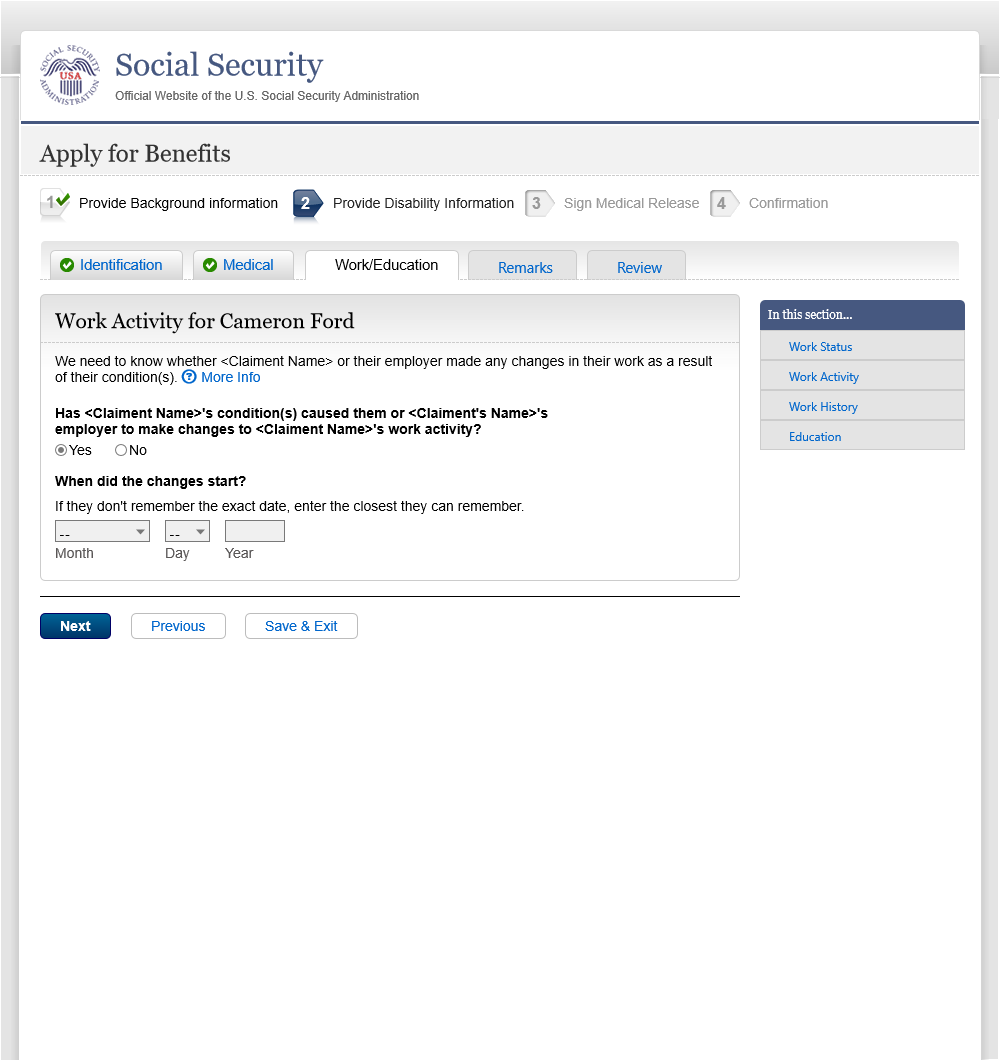Open the Work/Education tab

coord(386,265)
